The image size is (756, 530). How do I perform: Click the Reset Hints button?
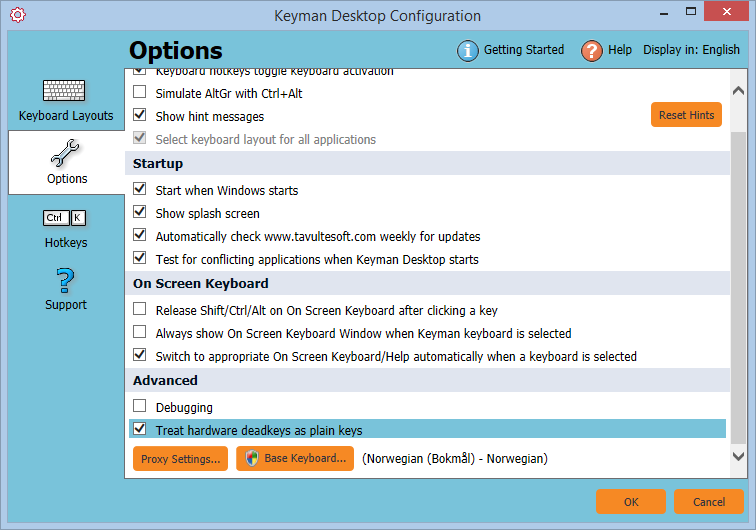click(686, 115)
